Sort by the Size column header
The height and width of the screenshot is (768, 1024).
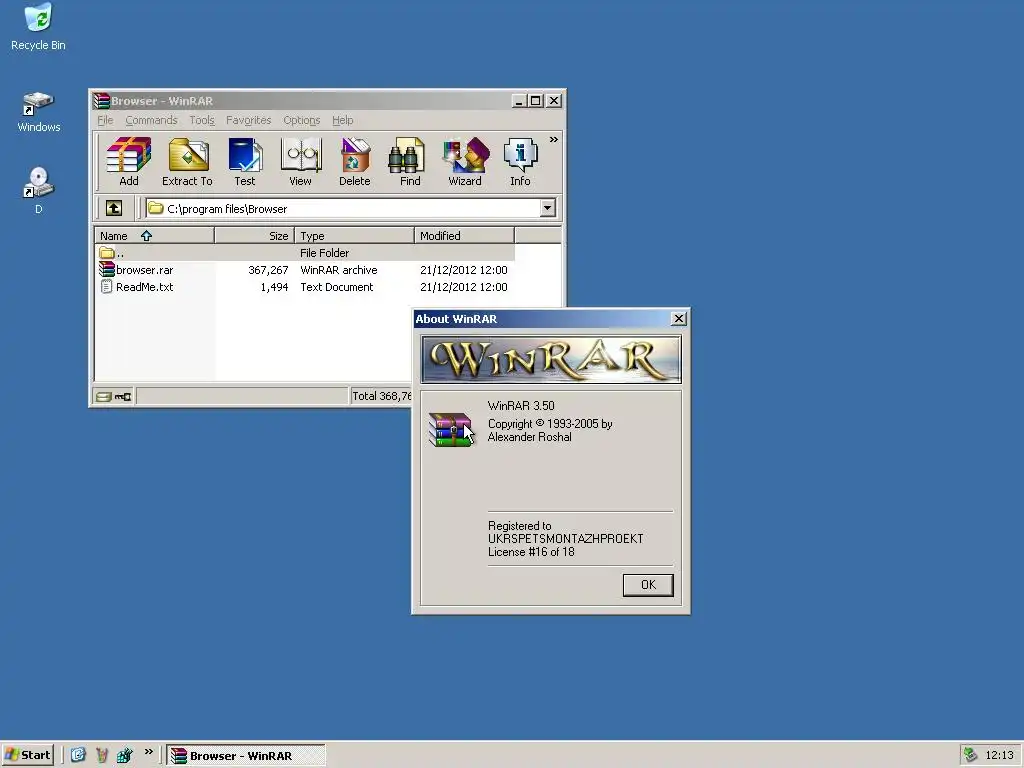click(255, 236)
